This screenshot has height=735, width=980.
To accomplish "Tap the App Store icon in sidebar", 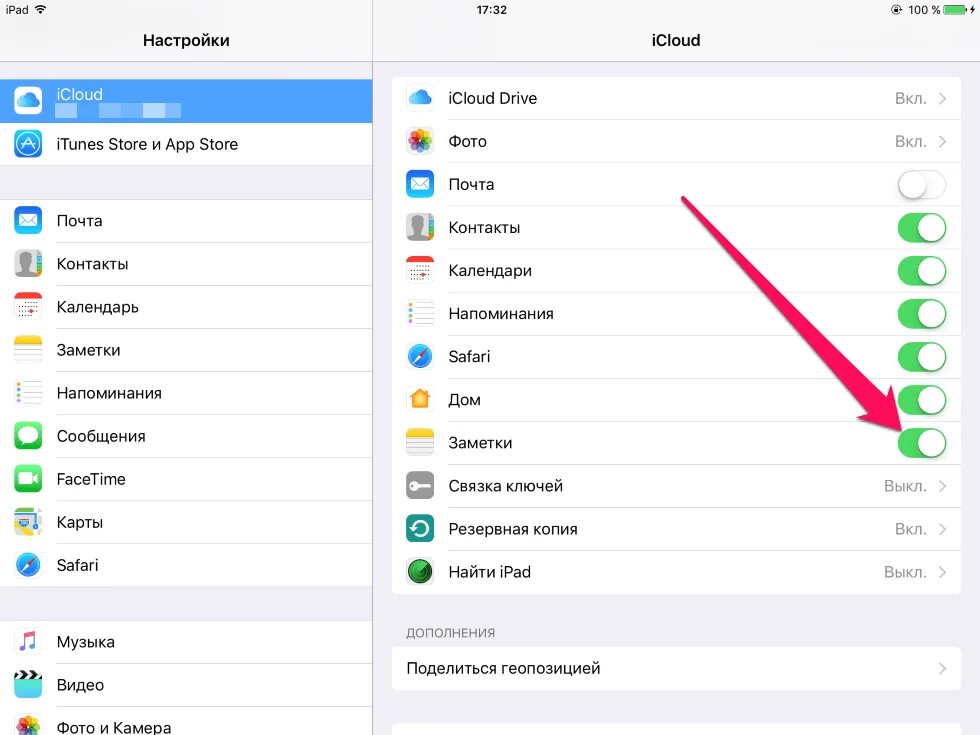I will tap(28, 144).
